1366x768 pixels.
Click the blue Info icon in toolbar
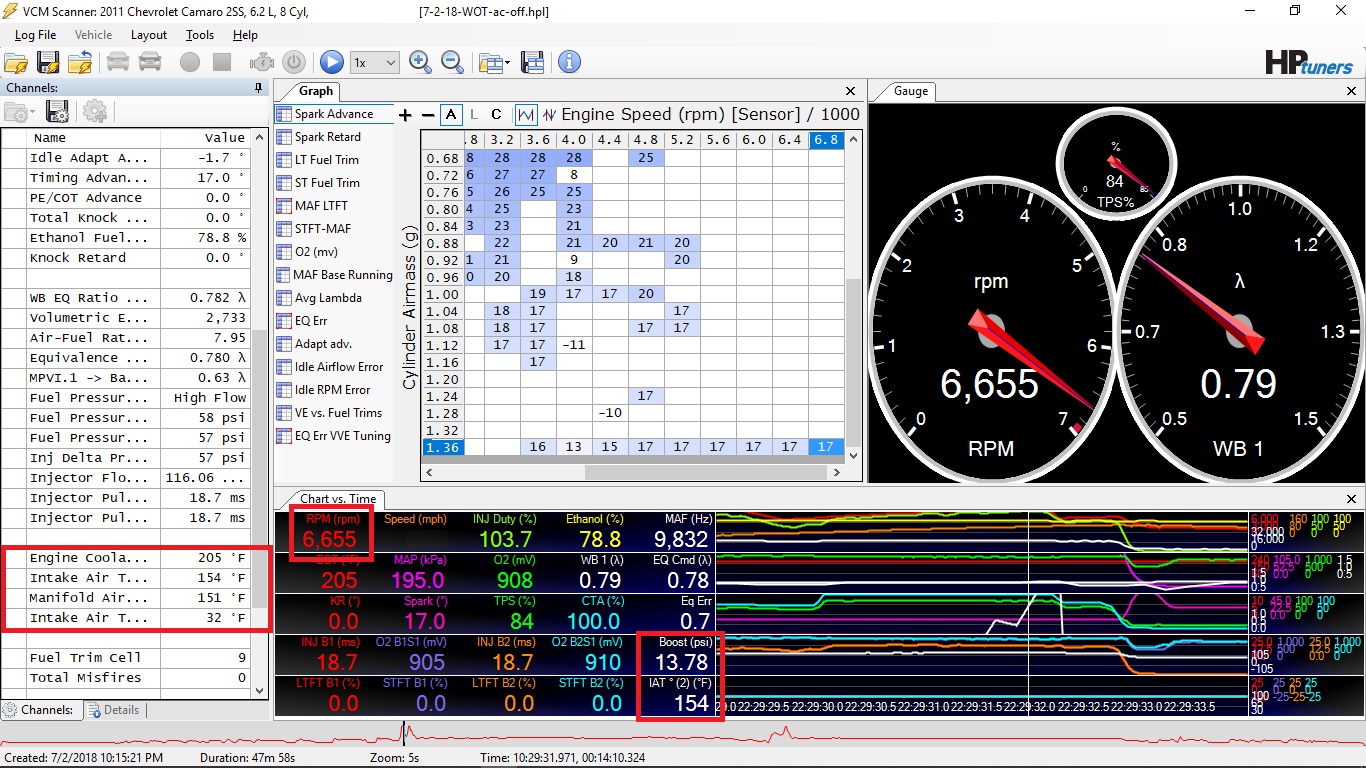pos(569,62)
